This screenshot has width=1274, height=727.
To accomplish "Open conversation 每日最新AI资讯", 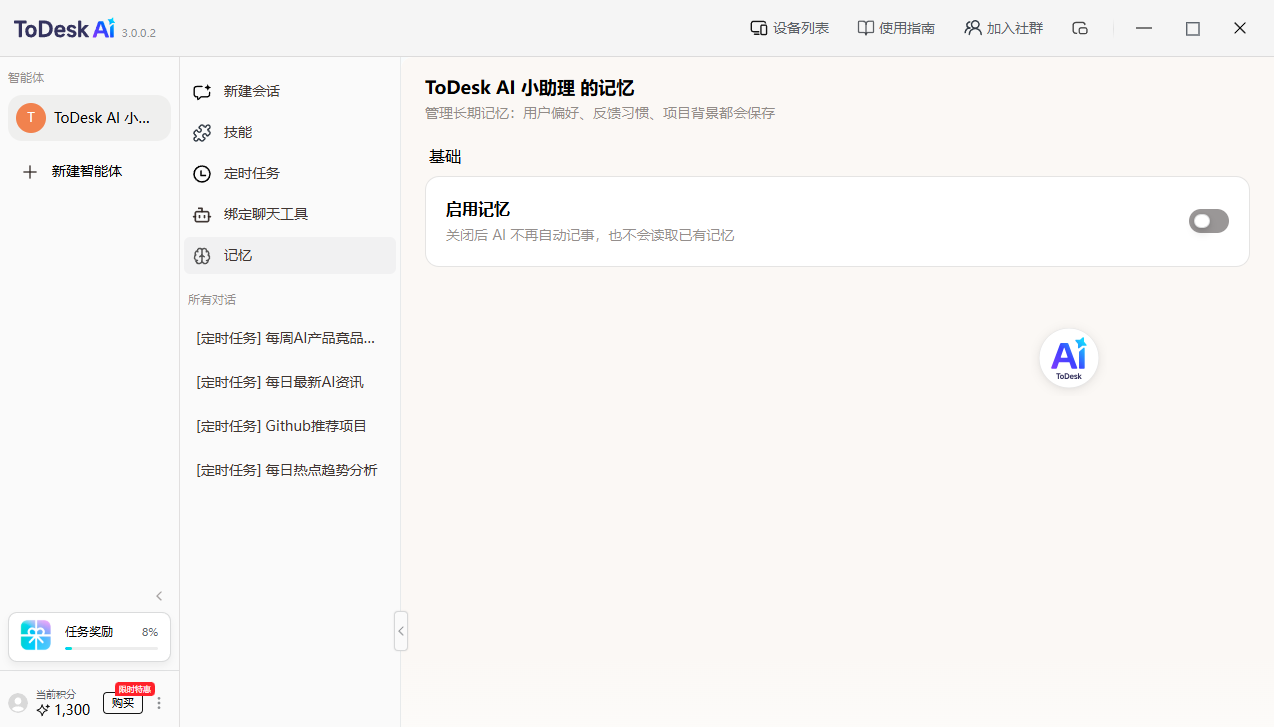I will (x=280, y=382).
